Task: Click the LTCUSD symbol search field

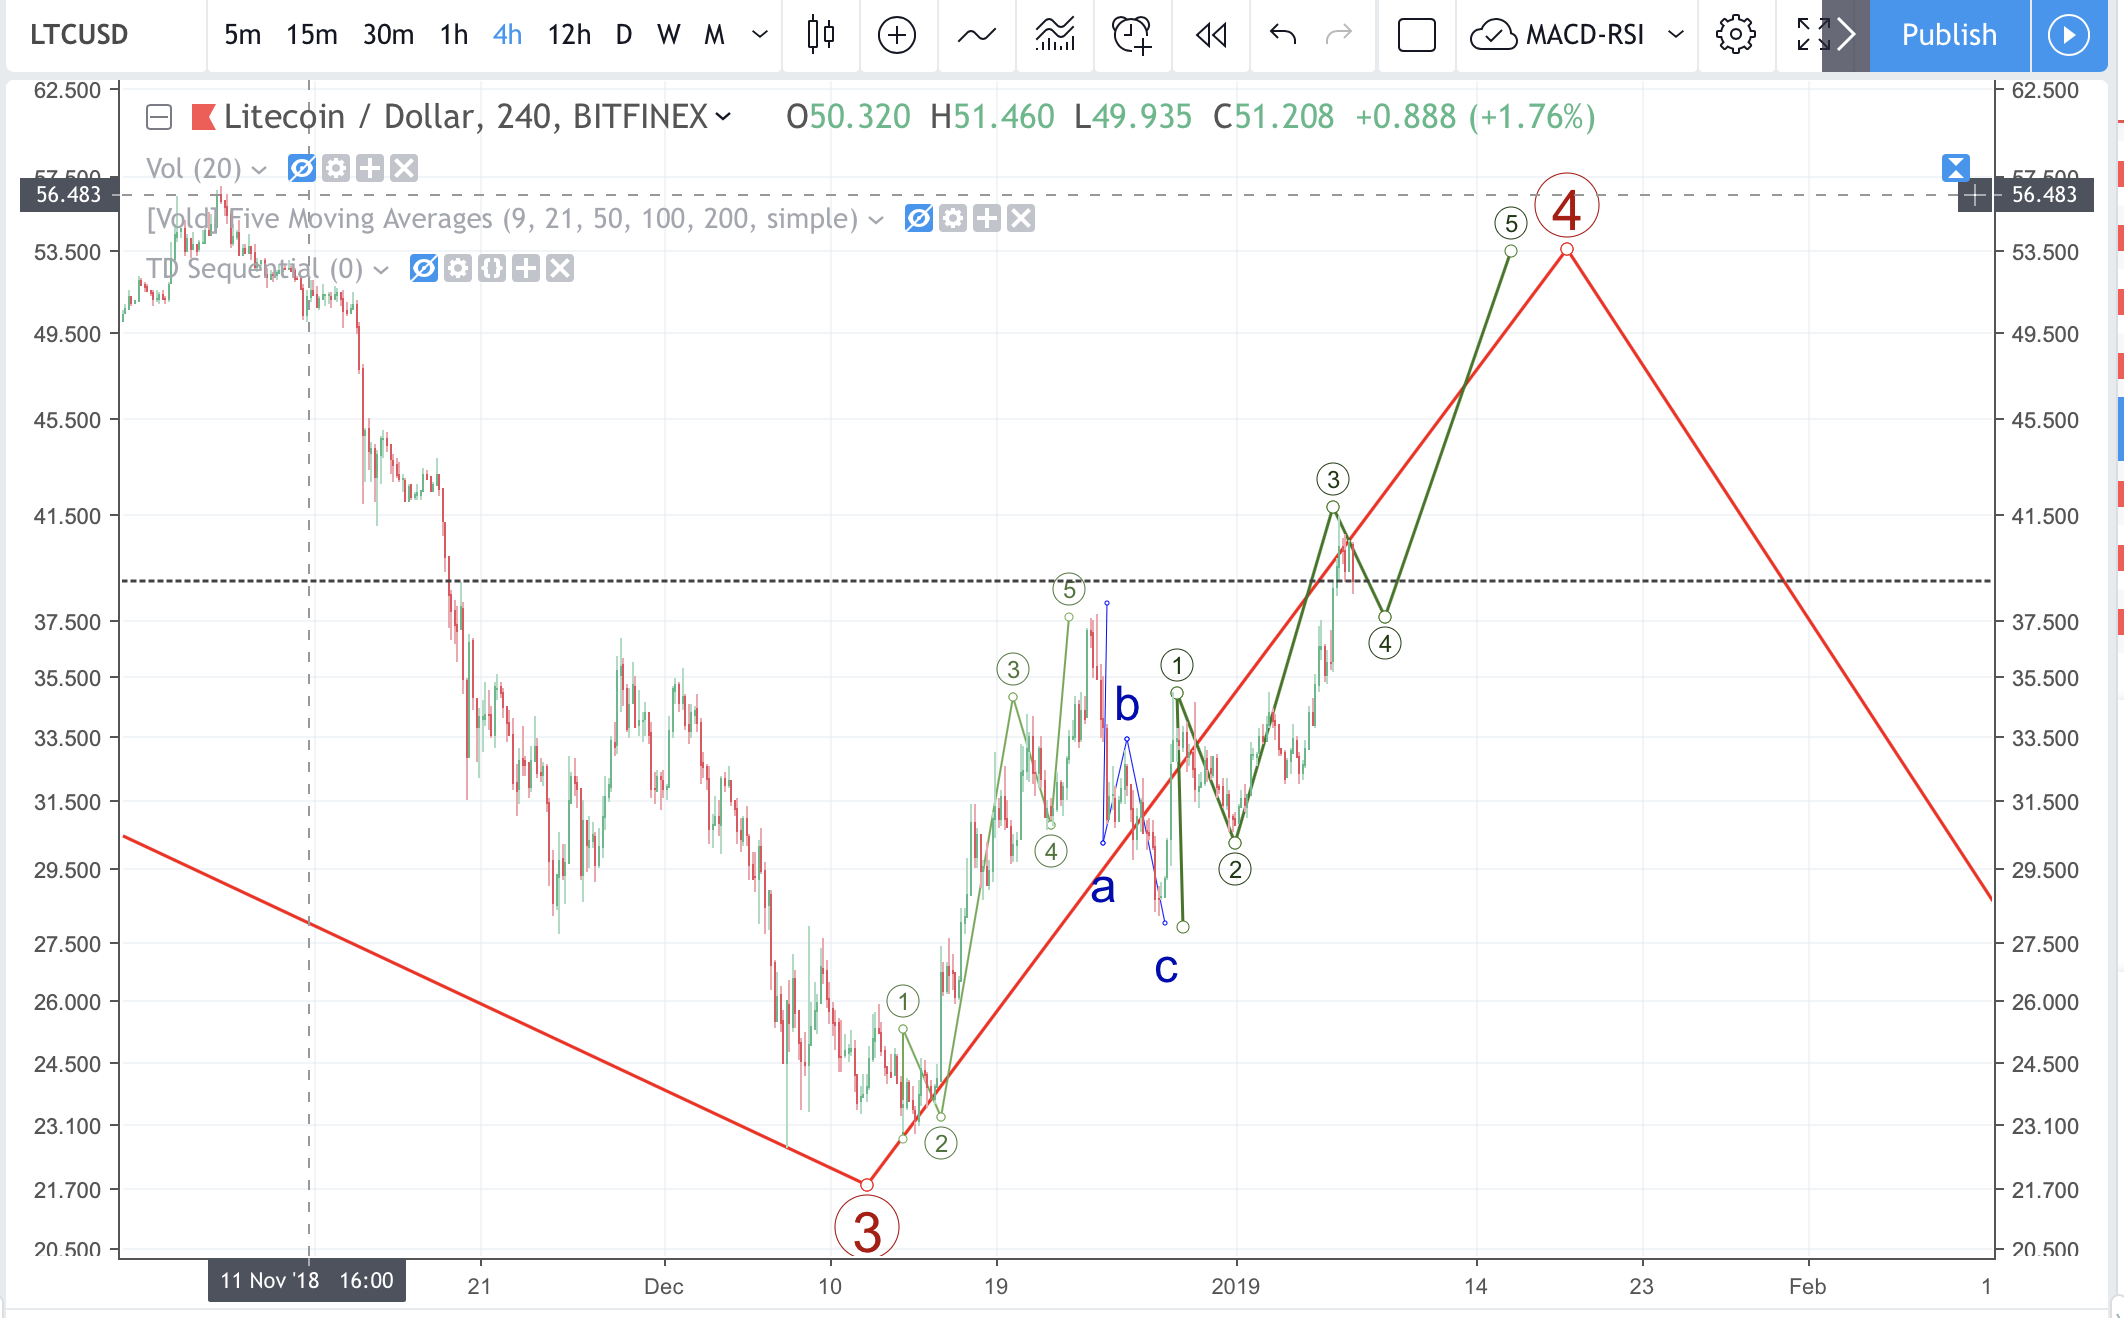Action: (80, 35)
